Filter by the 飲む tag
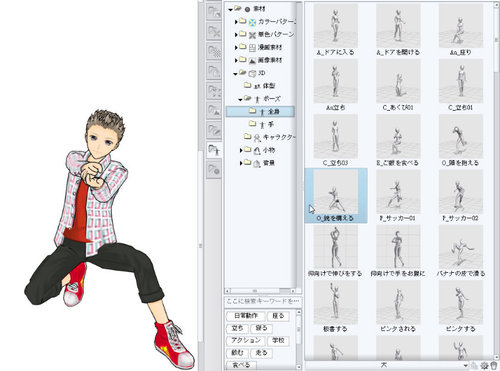Image resolution: width=500 pixels, height=371 pixels. 237,353
